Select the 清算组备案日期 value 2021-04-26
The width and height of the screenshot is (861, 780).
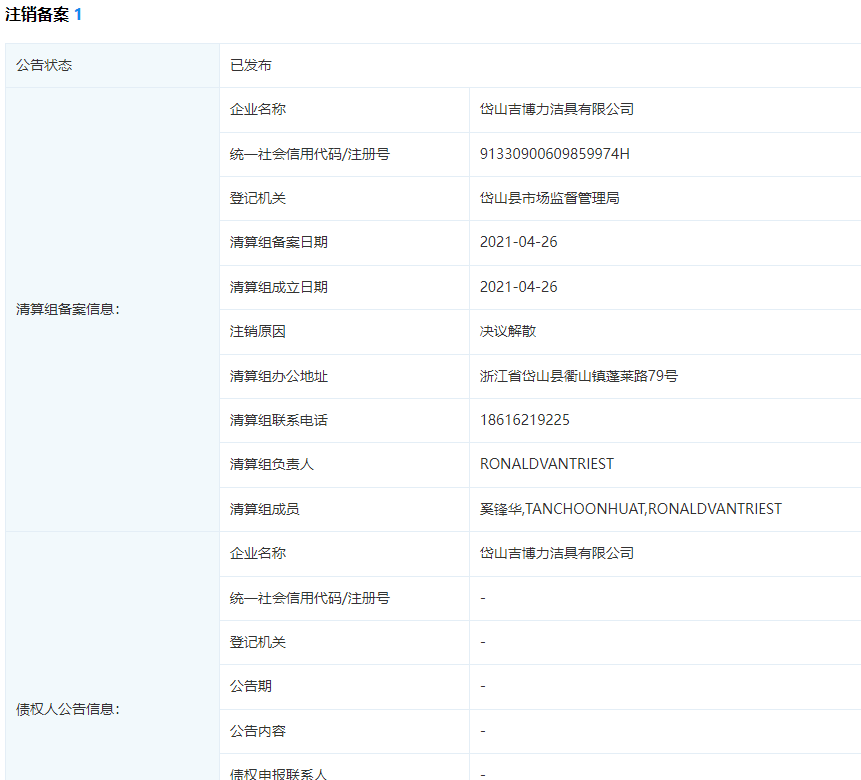click(x=518, y=242)
